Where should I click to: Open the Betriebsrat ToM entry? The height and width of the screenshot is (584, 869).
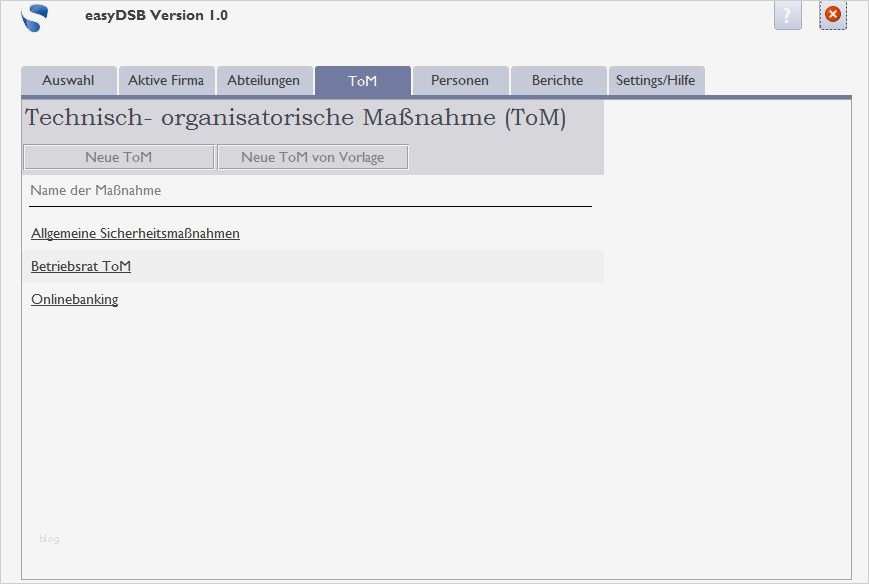(81, 266)
